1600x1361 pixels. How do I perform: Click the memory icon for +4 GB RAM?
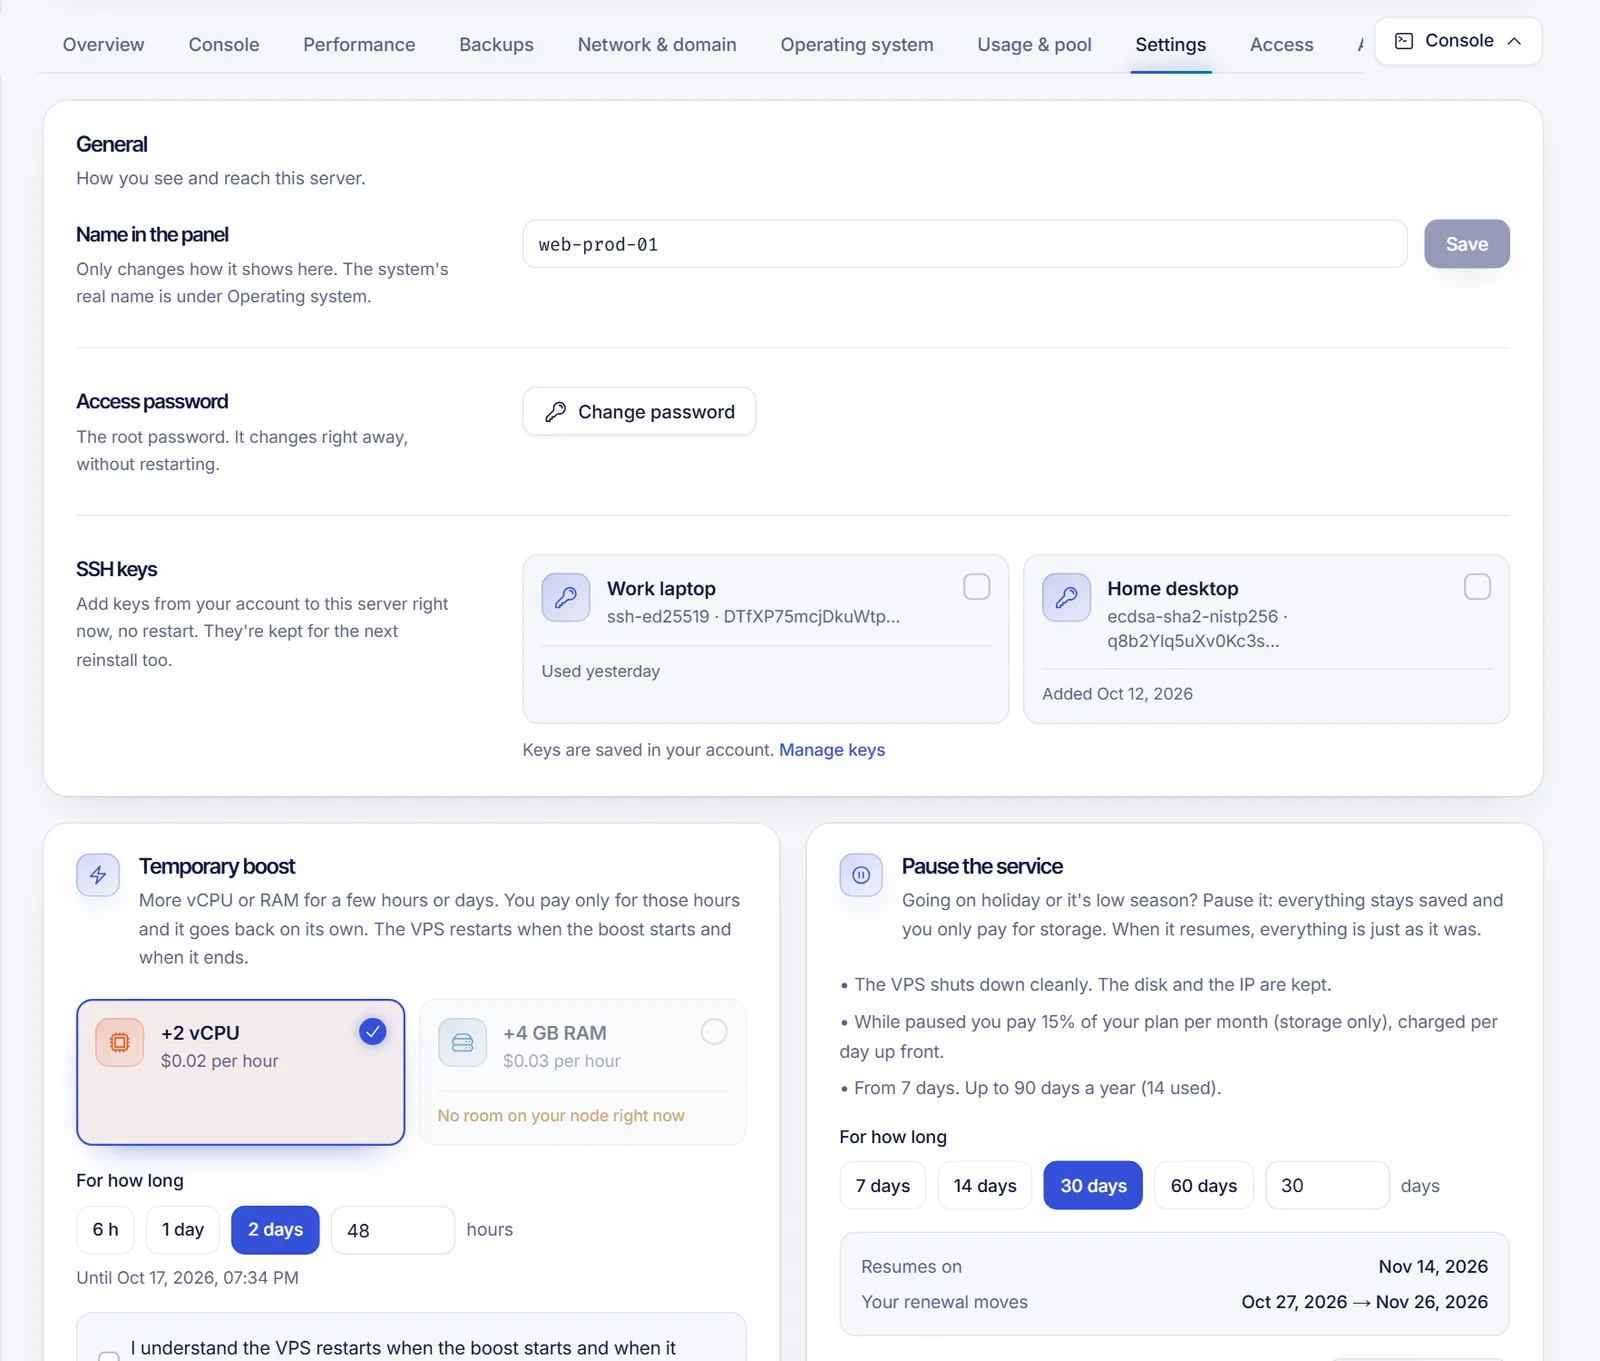[462, 1043]
